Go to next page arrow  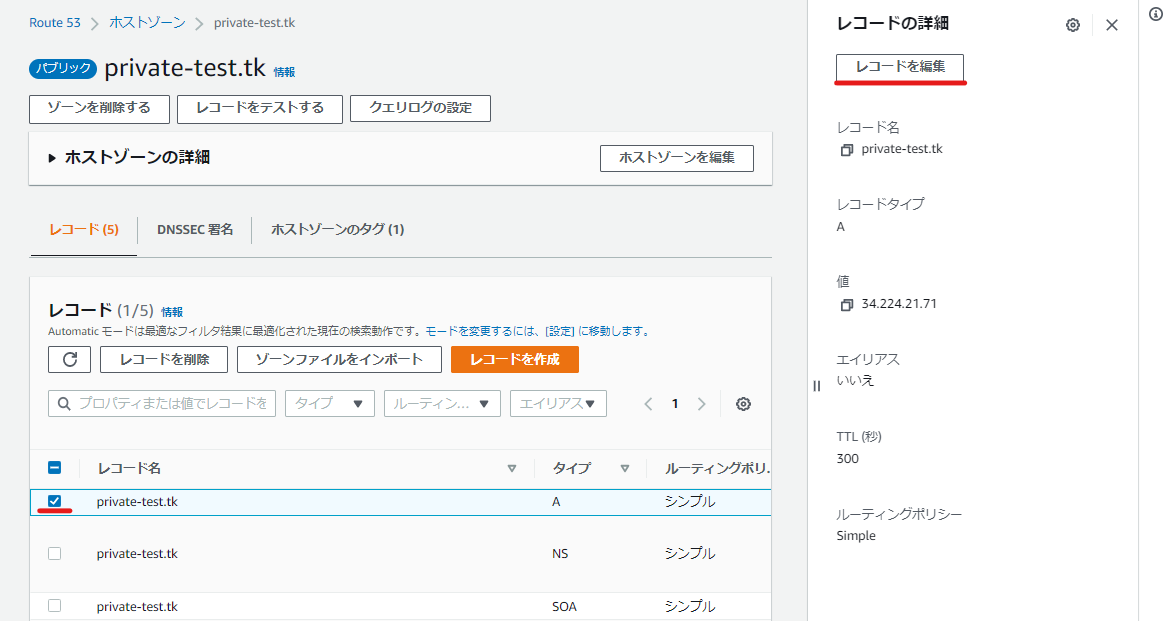point(701,404)
